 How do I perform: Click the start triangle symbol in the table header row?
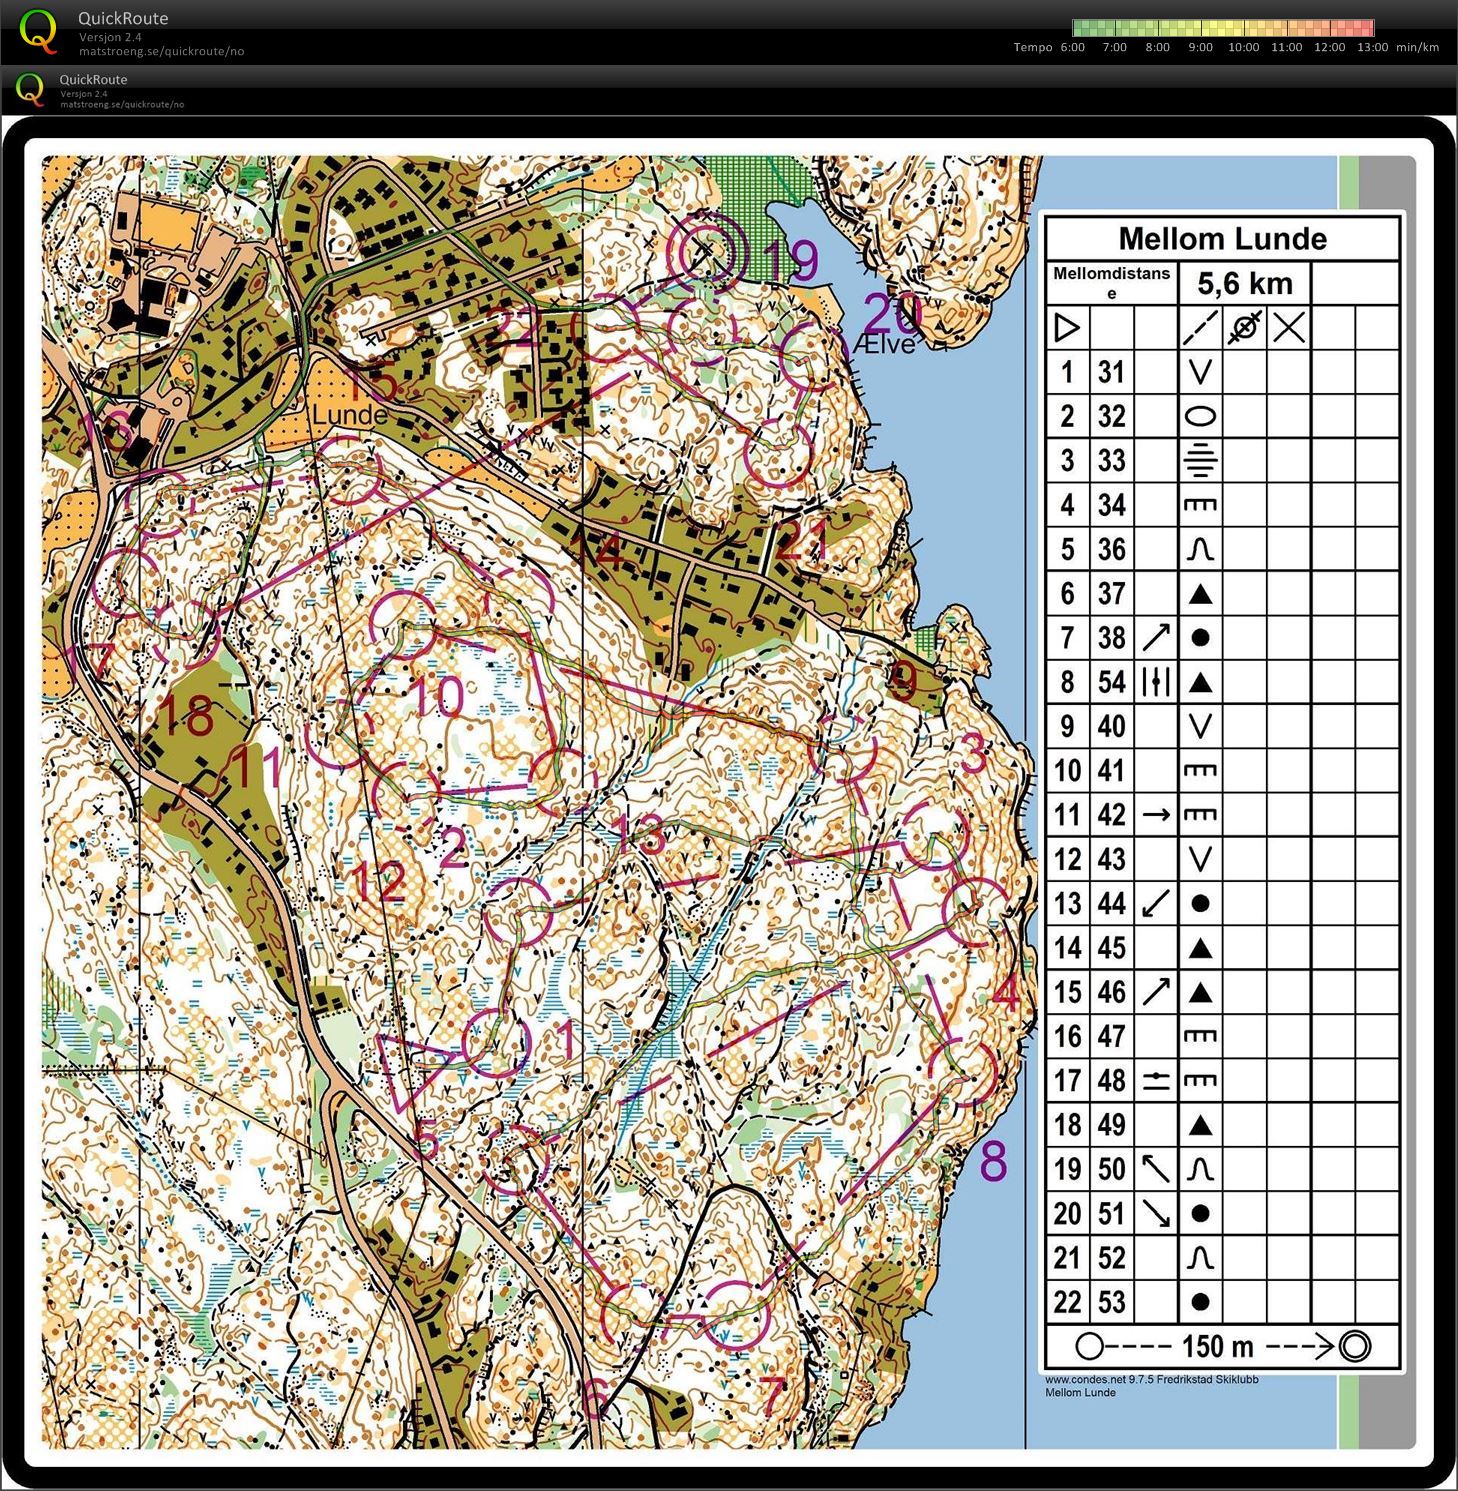[1067, 327]
